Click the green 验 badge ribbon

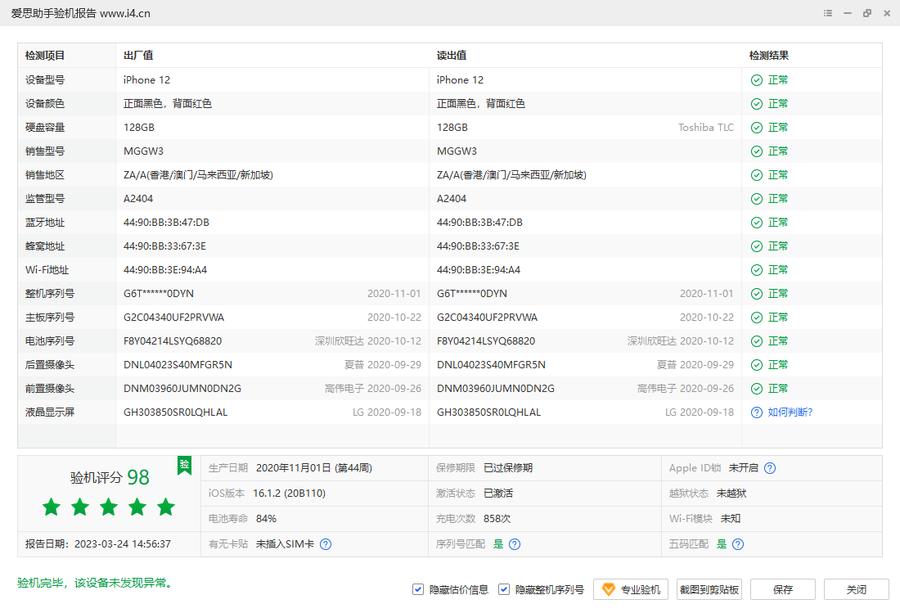(x=184, y=465)
